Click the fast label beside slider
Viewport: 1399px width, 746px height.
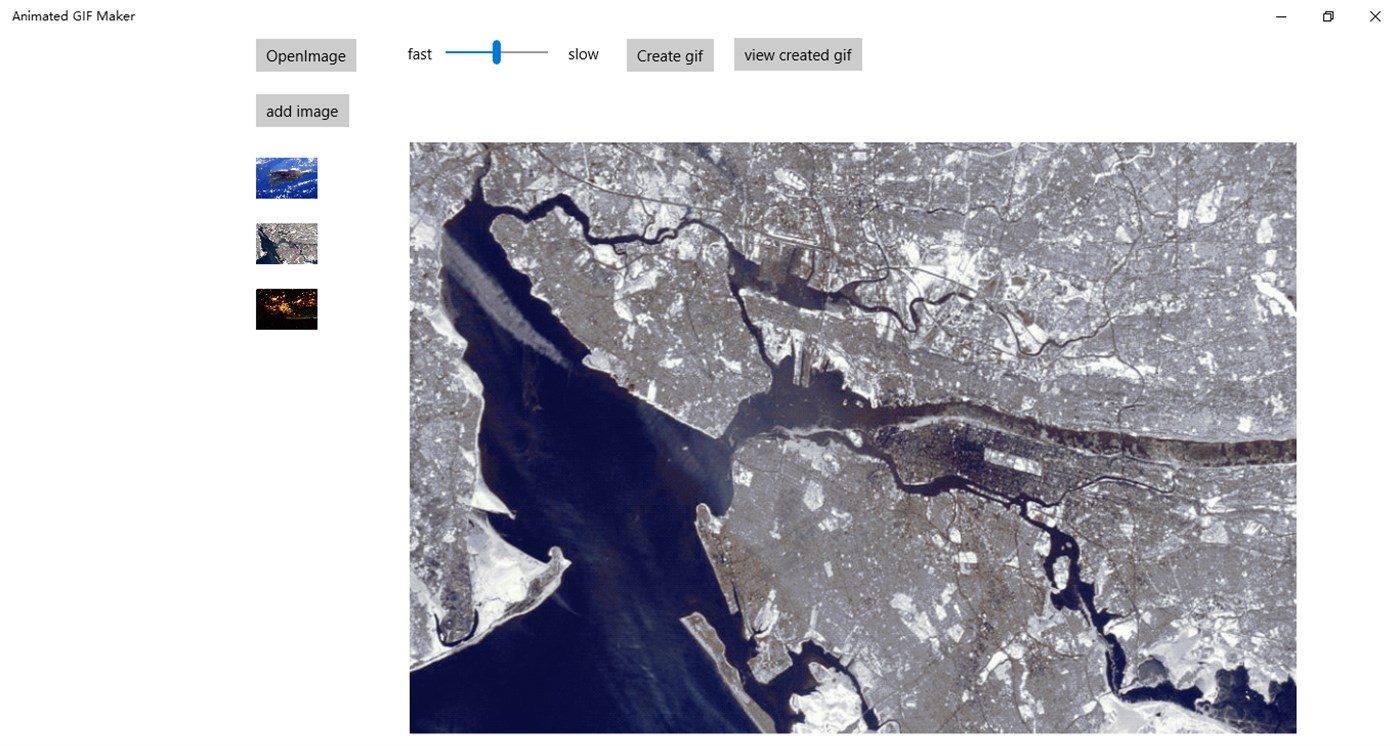coord(419,54)
